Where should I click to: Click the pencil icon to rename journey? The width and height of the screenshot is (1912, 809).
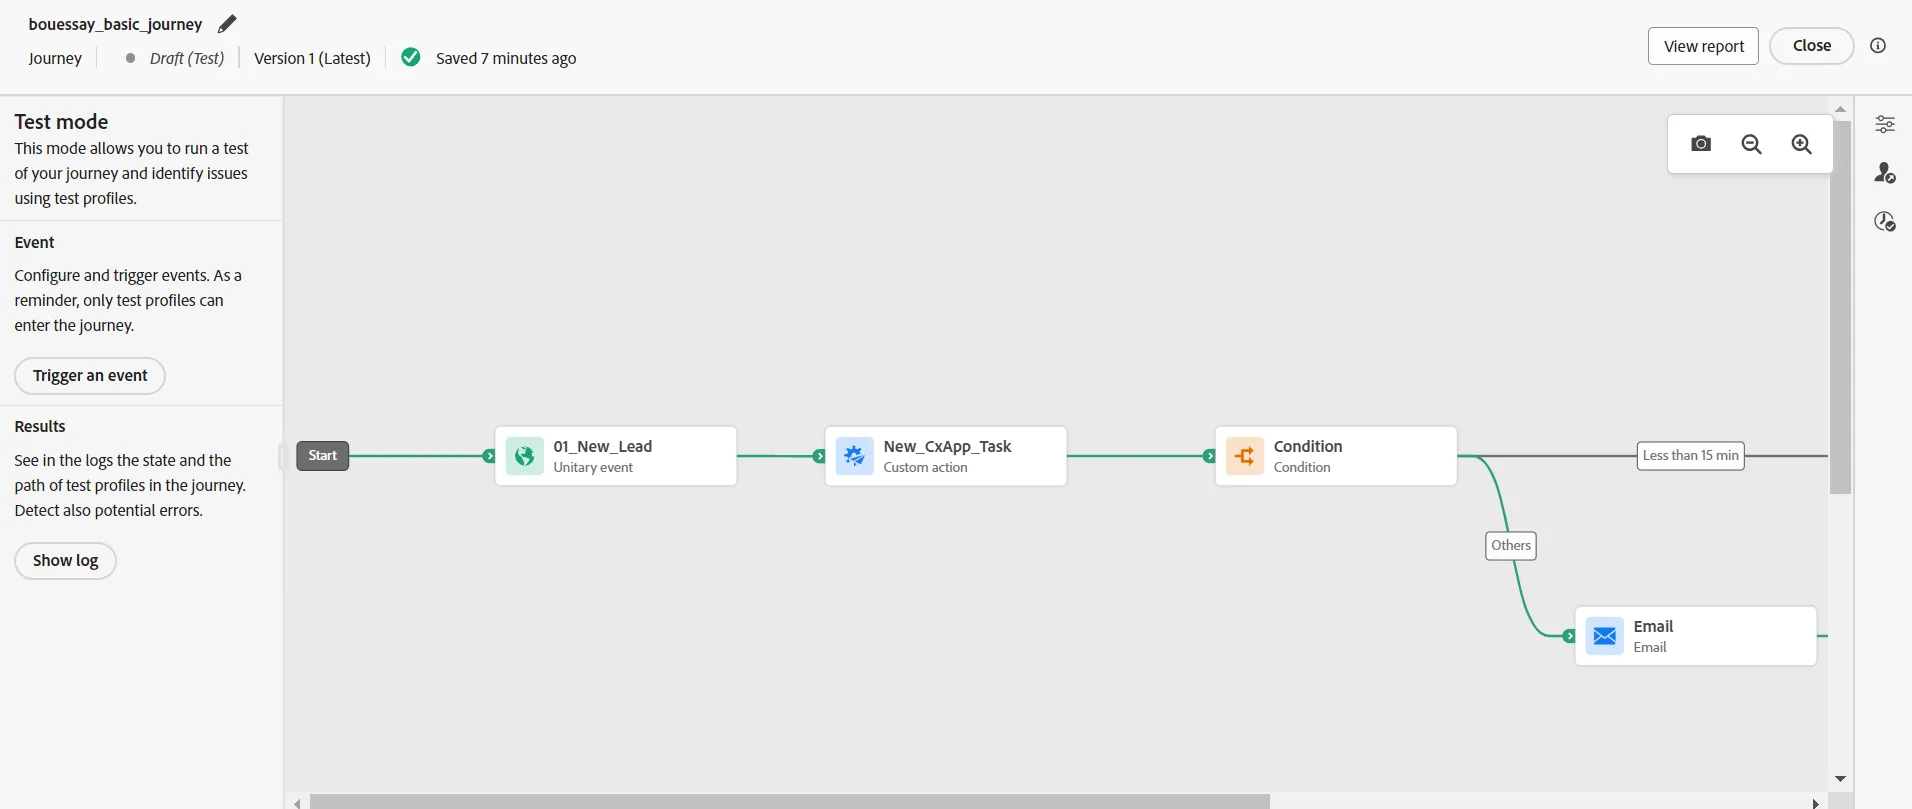[227, 24]
